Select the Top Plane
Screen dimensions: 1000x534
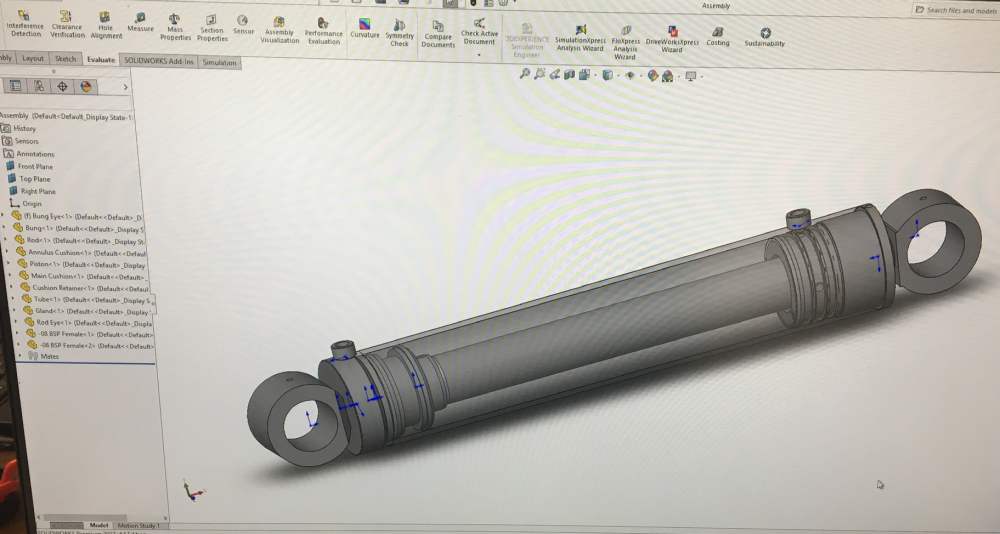(x=29, y=179)
